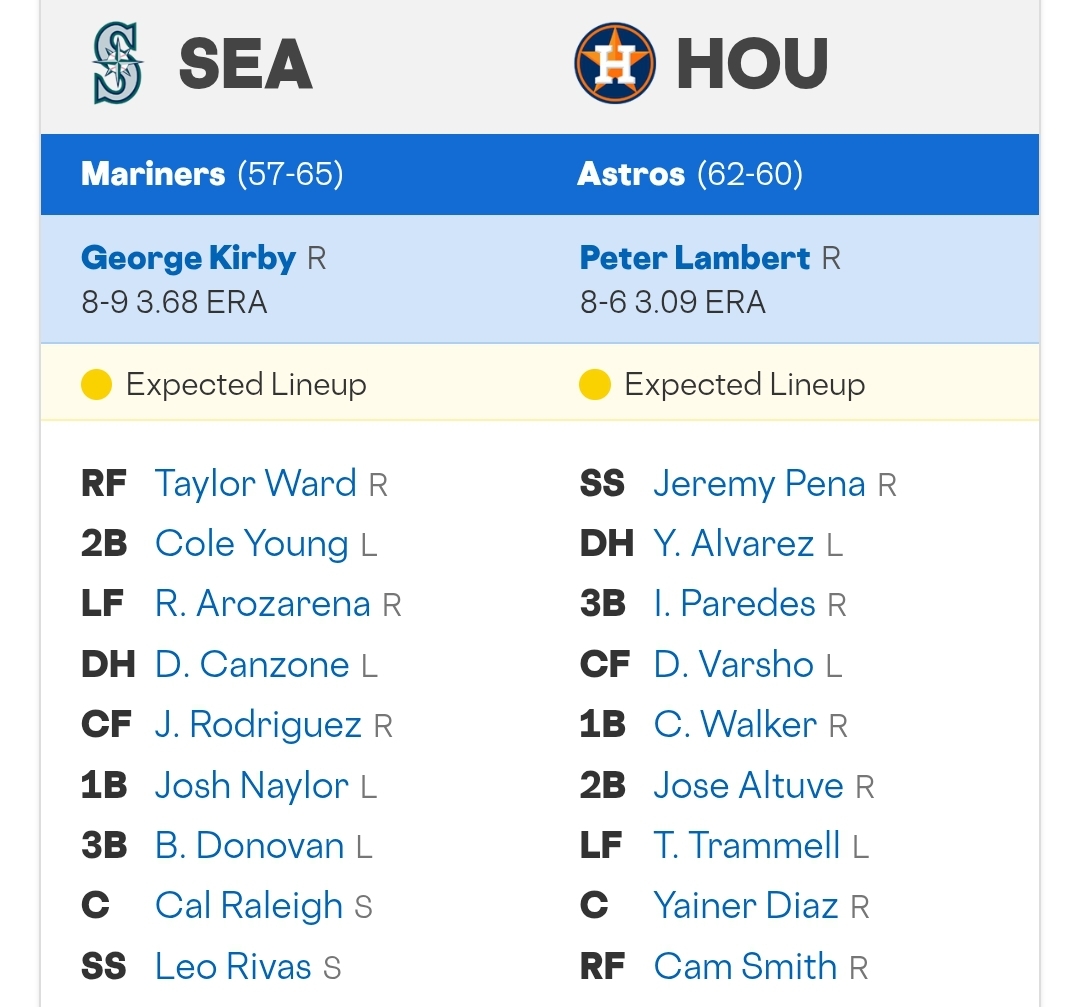1080x1007 pixels.
Task: Click the yellow Astros Expected Lineup dot
Action: pyautogui.click(x=595, y=384)
